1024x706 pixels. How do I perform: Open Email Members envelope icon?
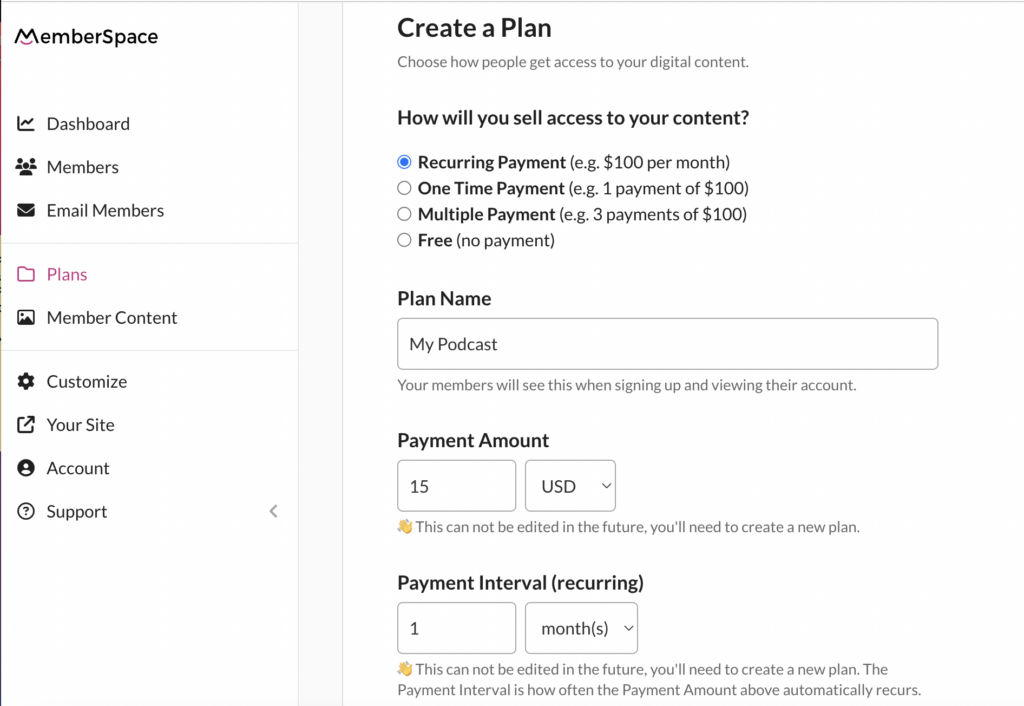(28, 210)
